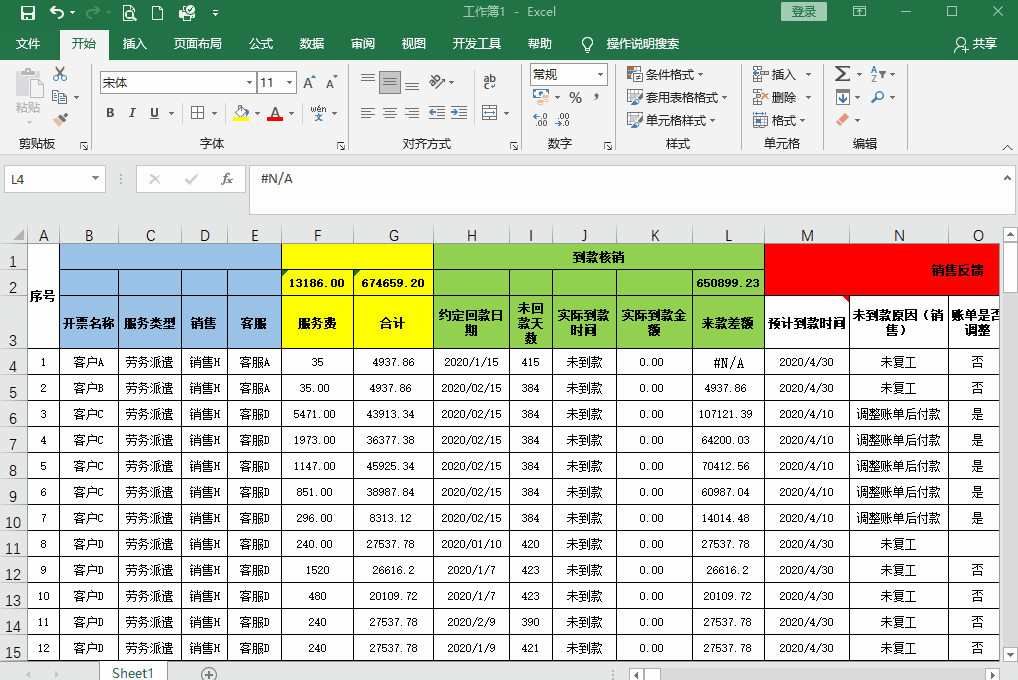Select all cells using corner triangle
The width and height of the screenshot is (1018, 680).
point(19,234)
